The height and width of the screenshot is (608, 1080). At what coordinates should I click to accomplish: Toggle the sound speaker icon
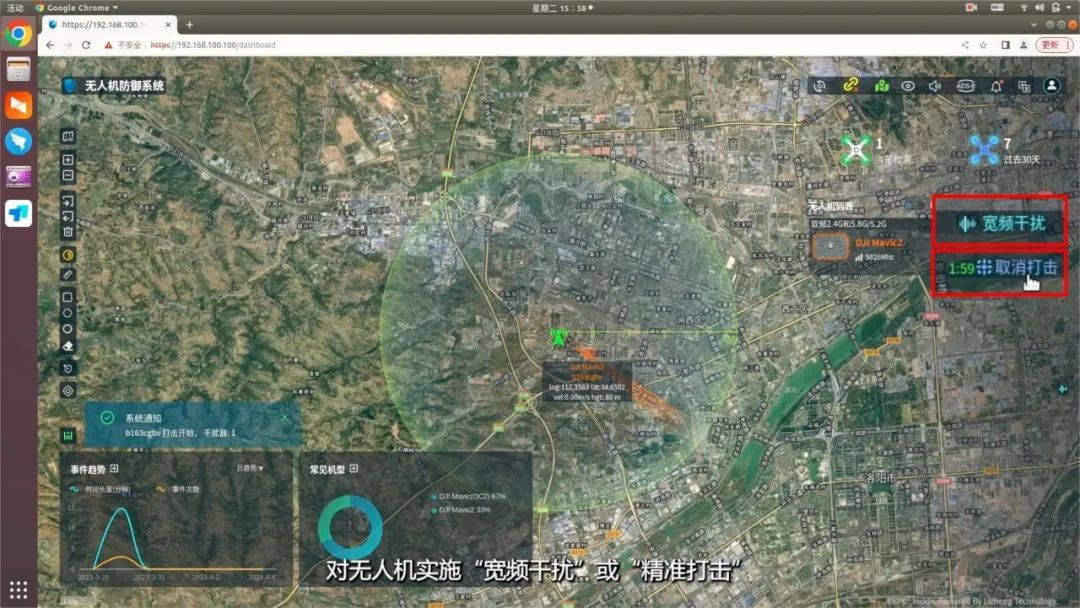[x=935, y=86]
